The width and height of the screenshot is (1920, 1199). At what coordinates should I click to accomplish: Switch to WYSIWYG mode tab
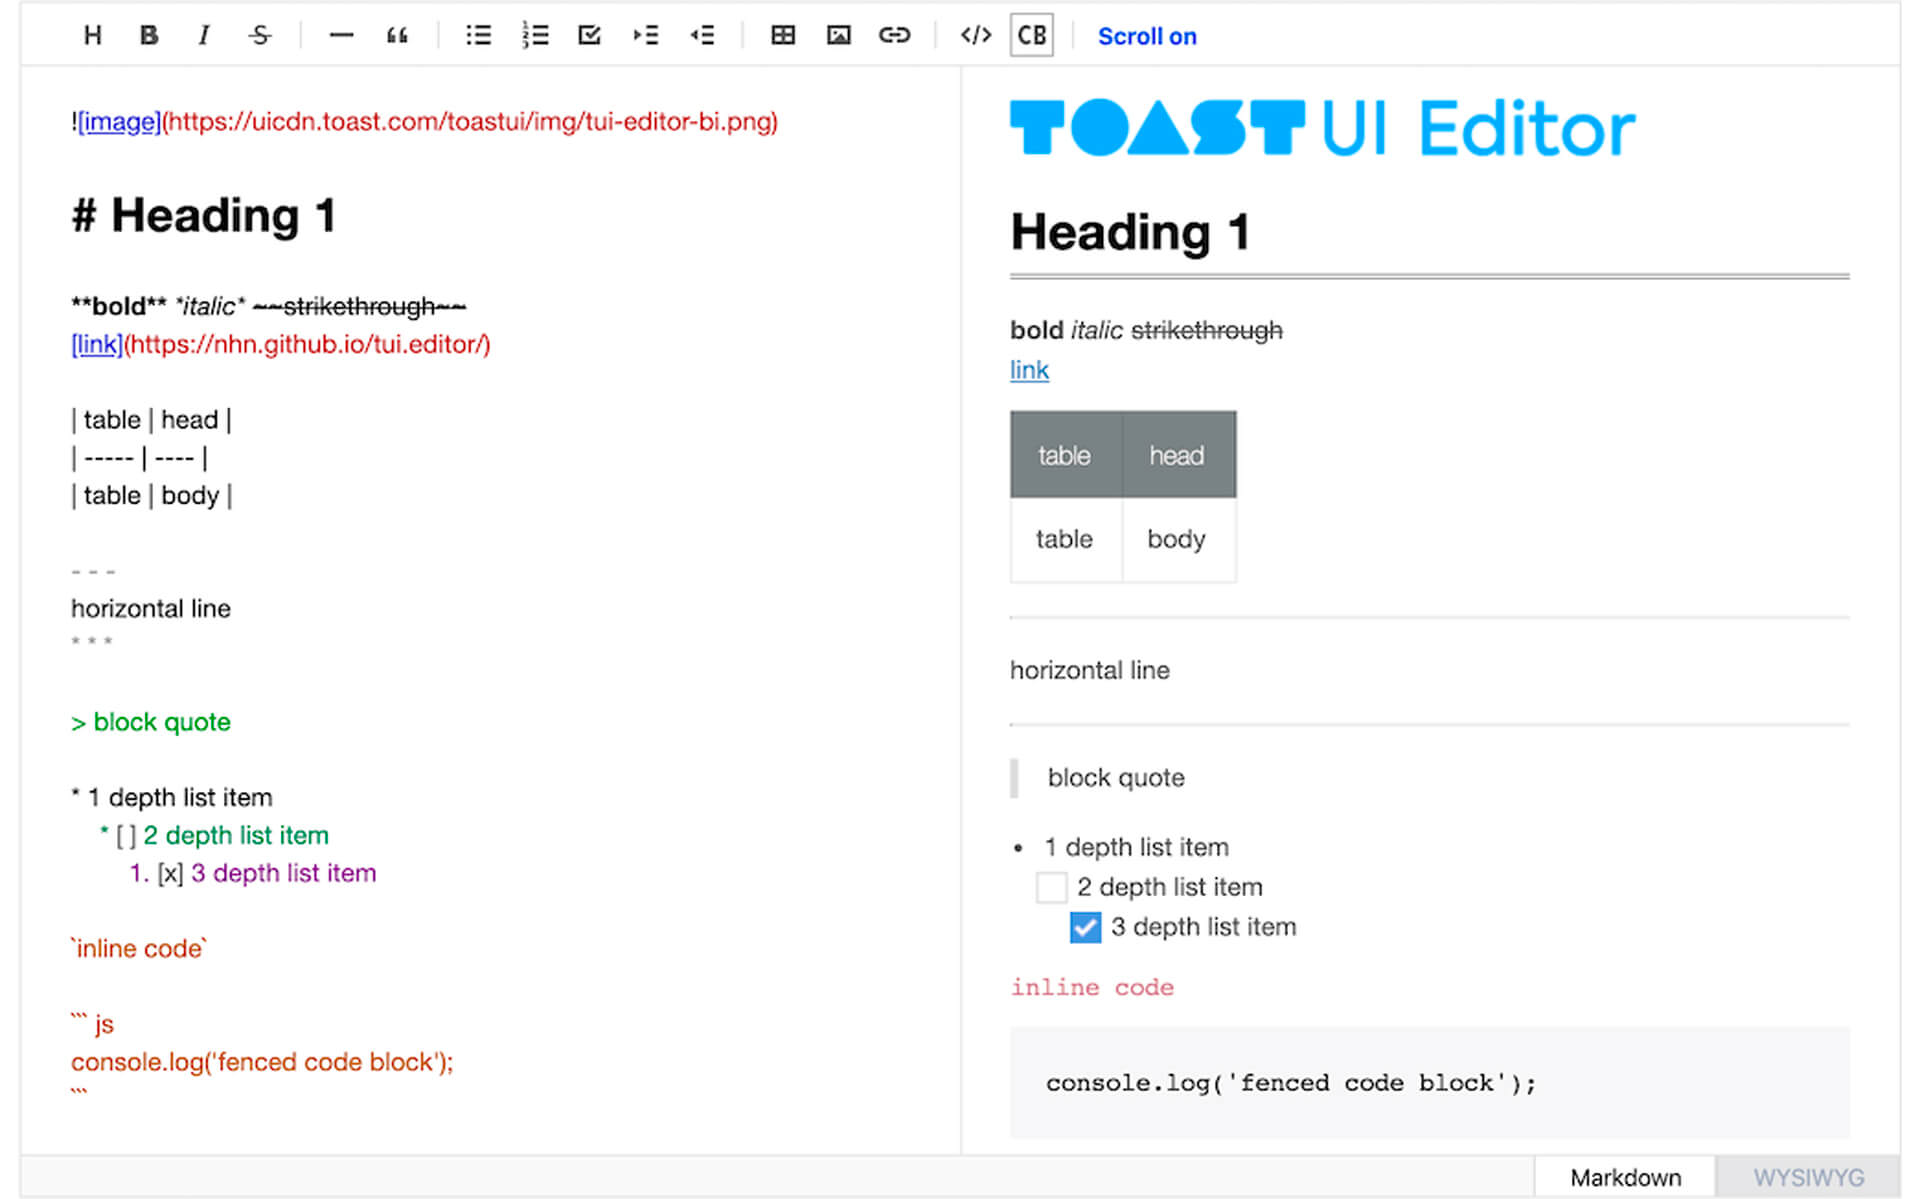tap(1808, 1177)
